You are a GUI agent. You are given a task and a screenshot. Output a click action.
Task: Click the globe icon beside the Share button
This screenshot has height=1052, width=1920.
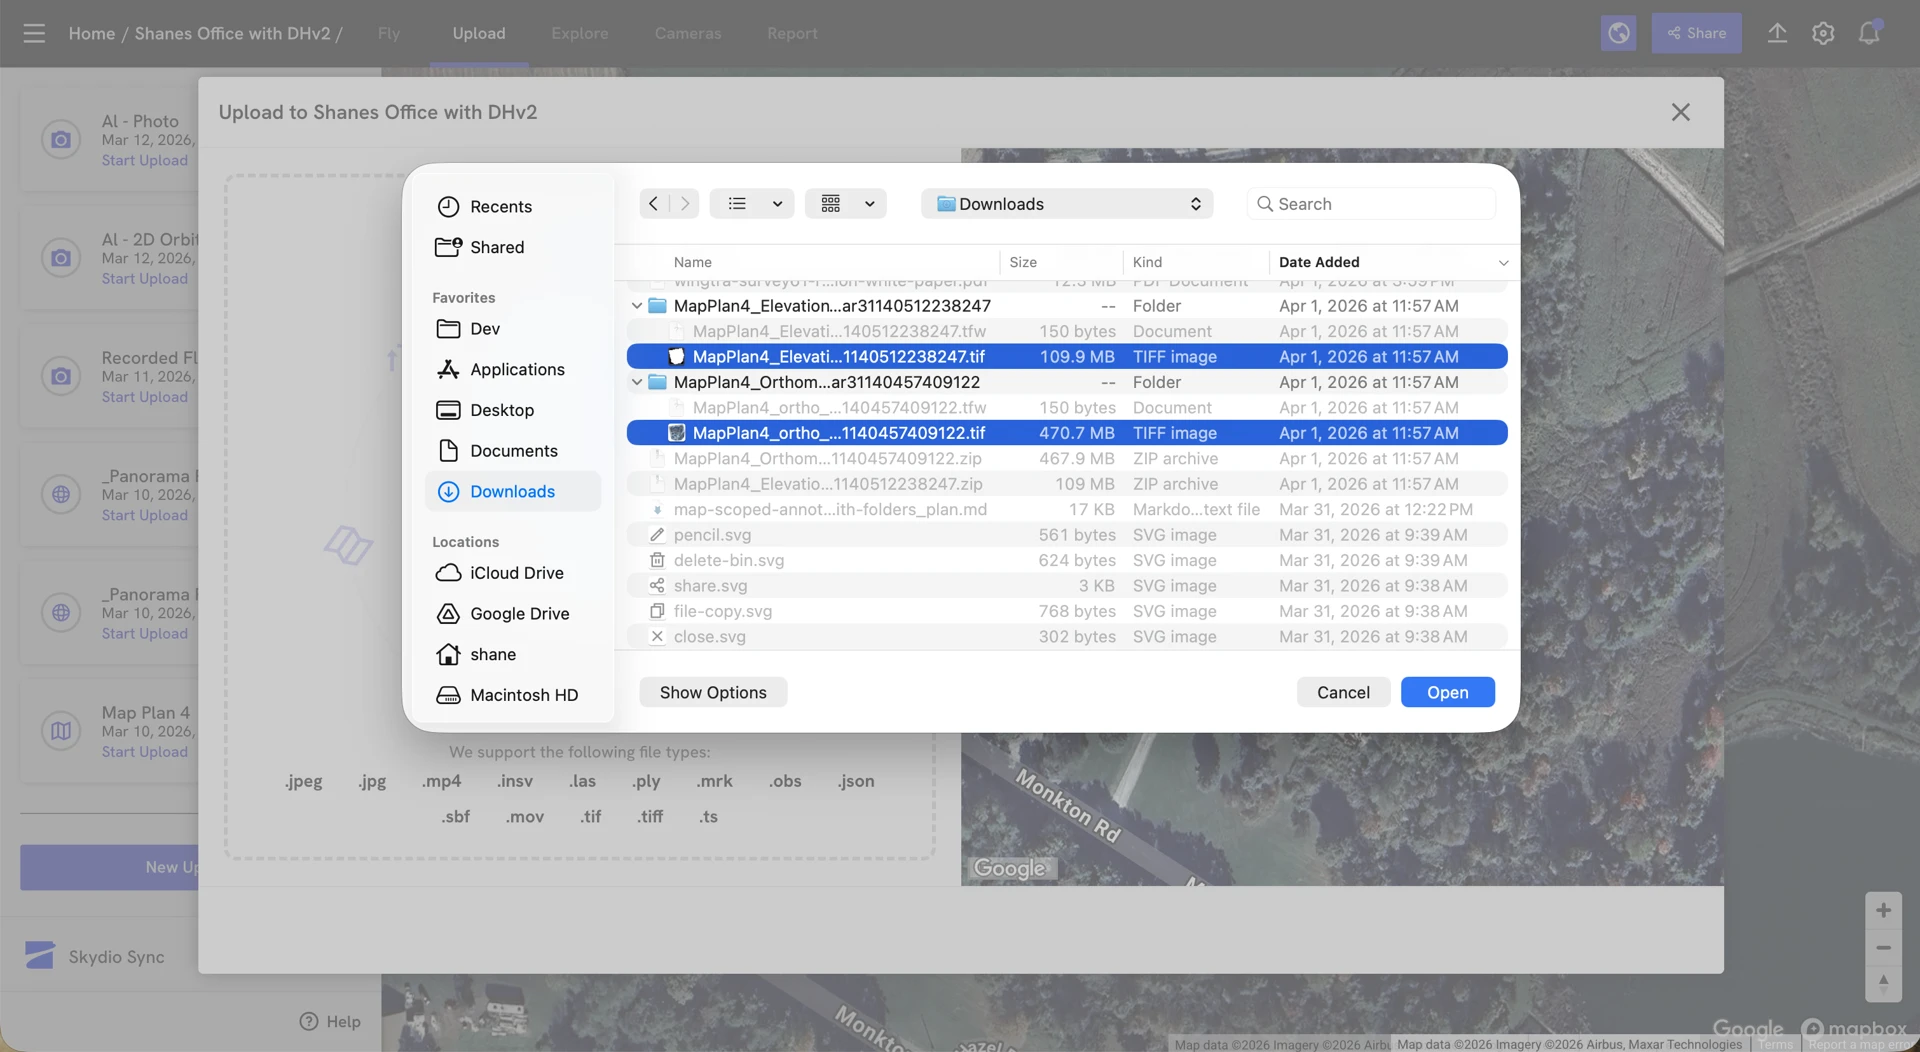click(1619, 33)
